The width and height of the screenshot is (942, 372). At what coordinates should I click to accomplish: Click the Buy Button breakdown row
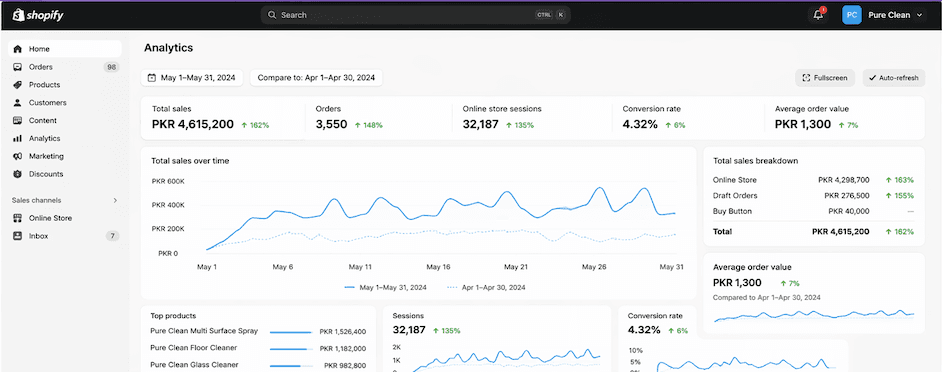pos(813,212)
